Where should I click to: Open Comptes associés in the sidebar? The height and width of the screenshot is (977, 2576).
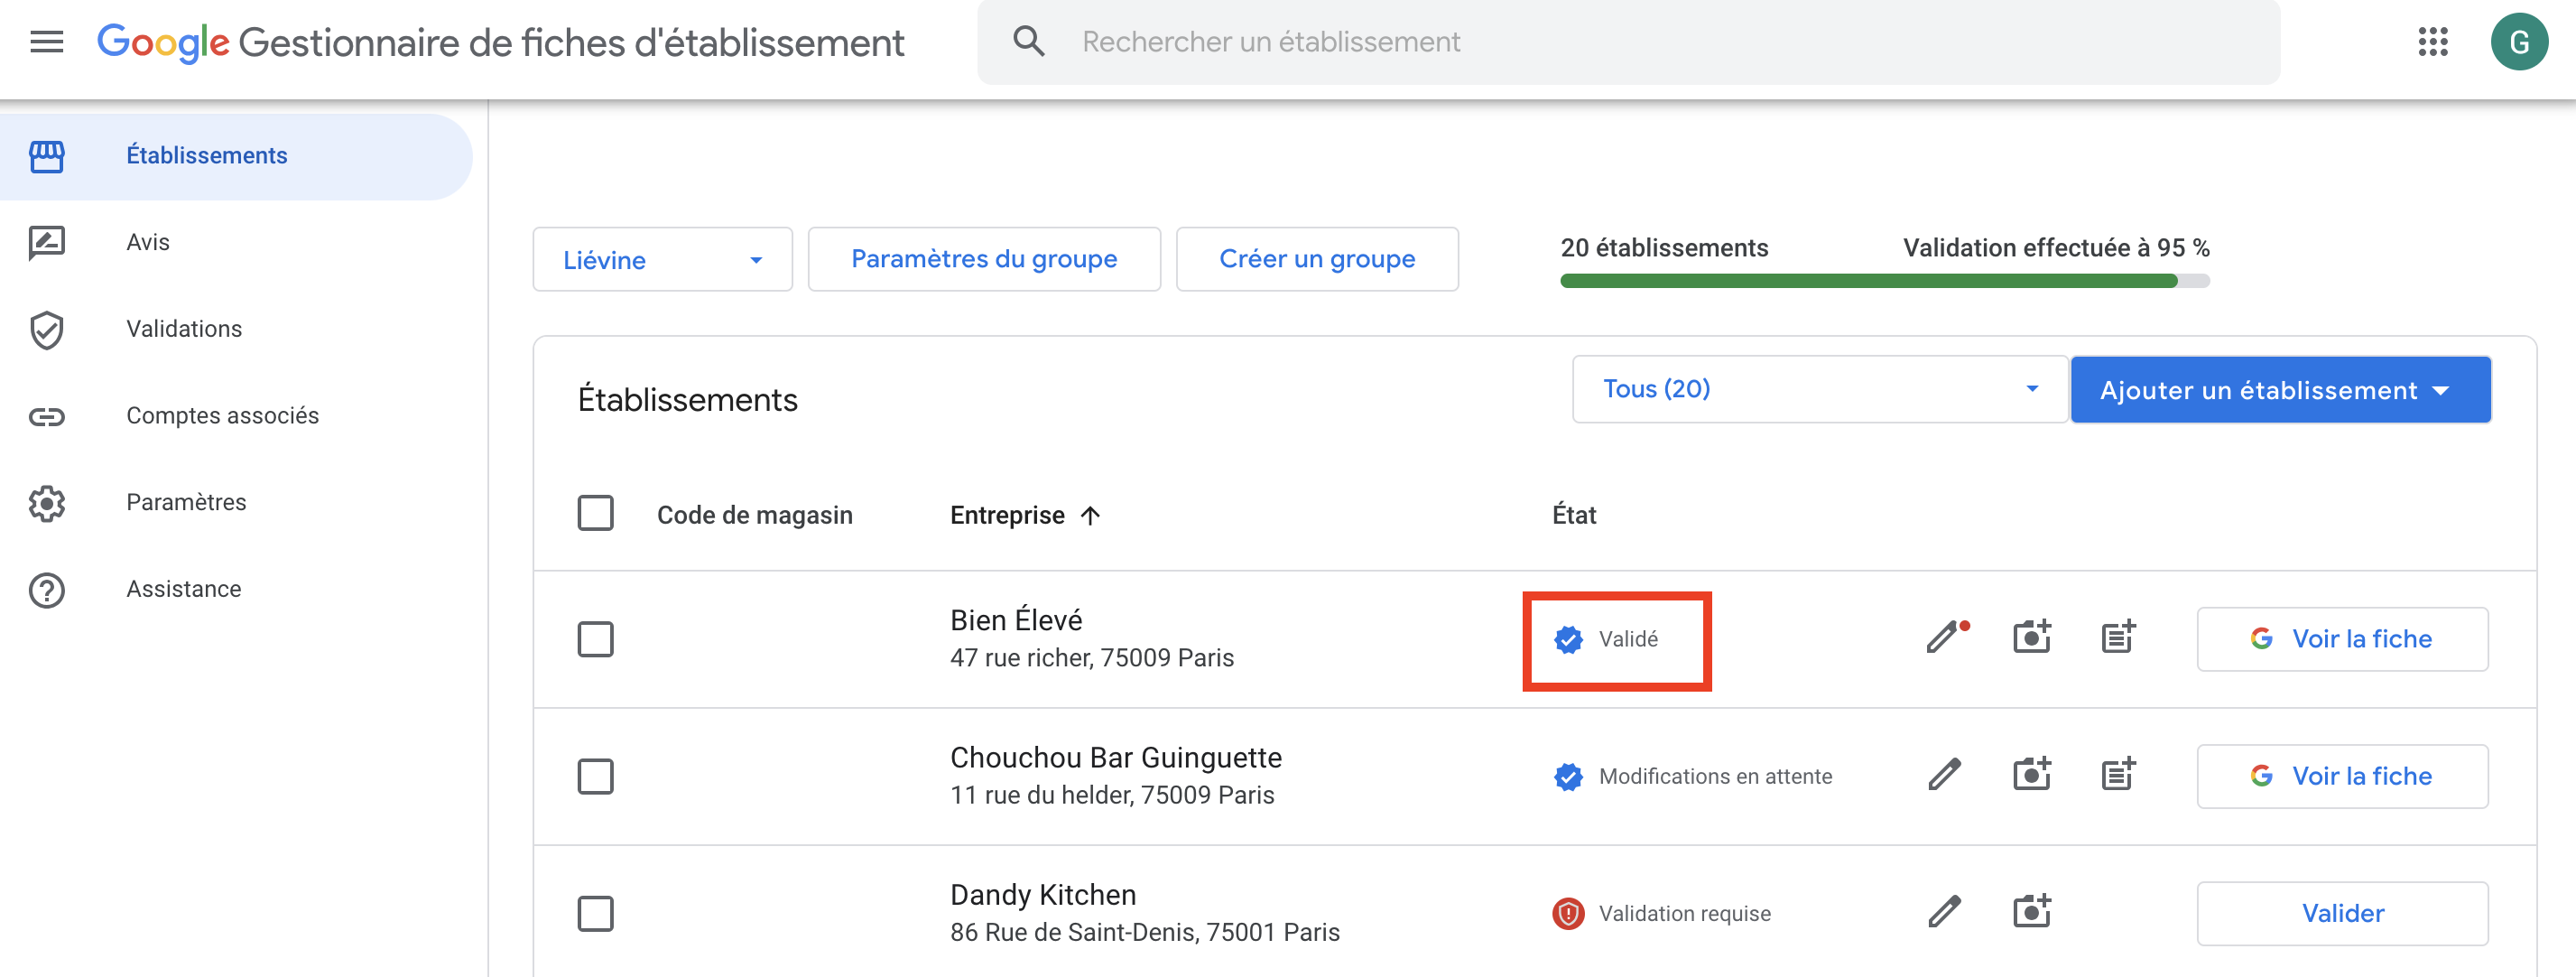click(x=222, y=415)
